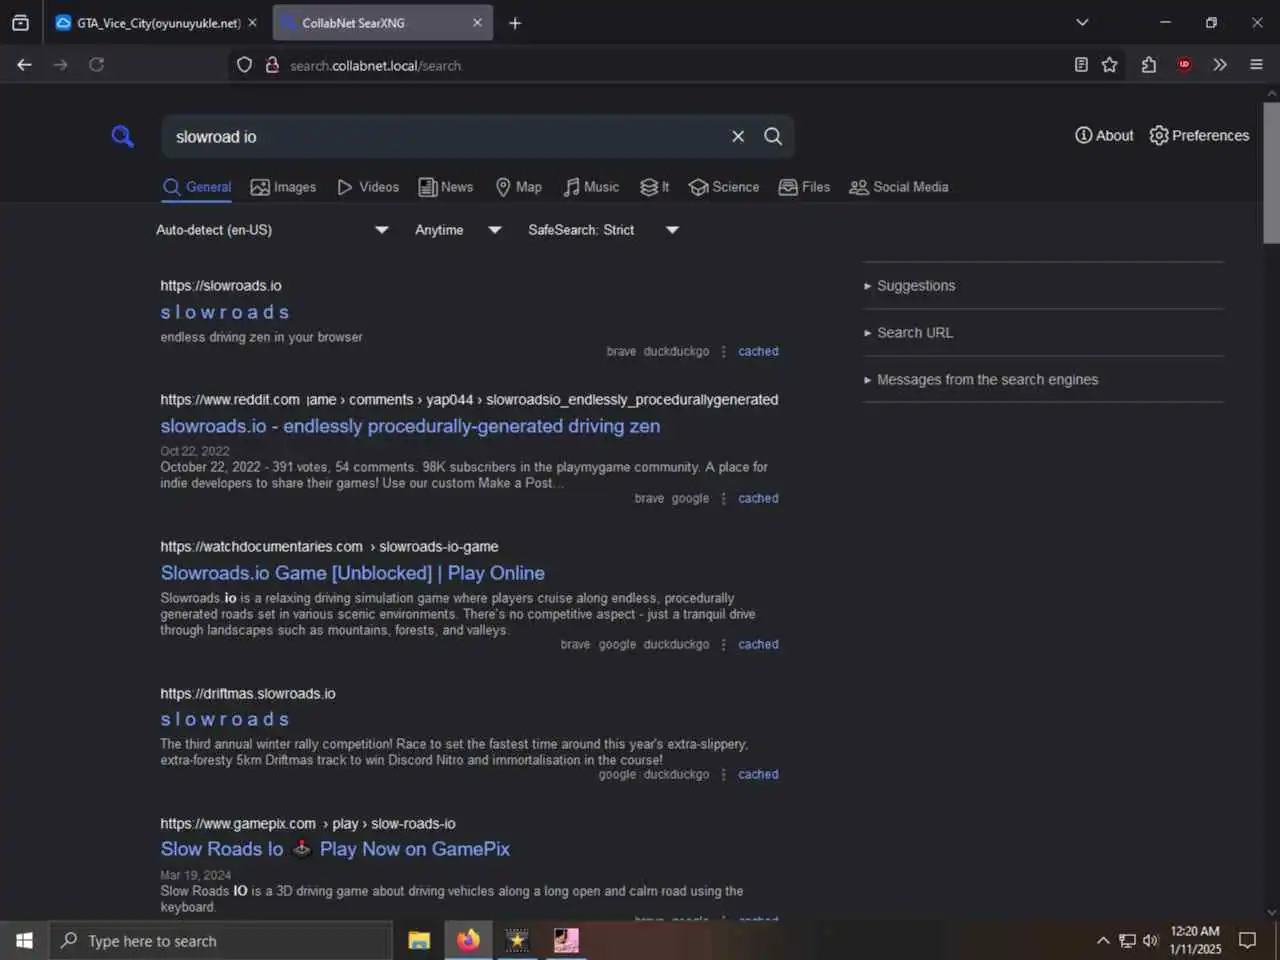
Task: Select the General search category tab
Action: (197, 187)
